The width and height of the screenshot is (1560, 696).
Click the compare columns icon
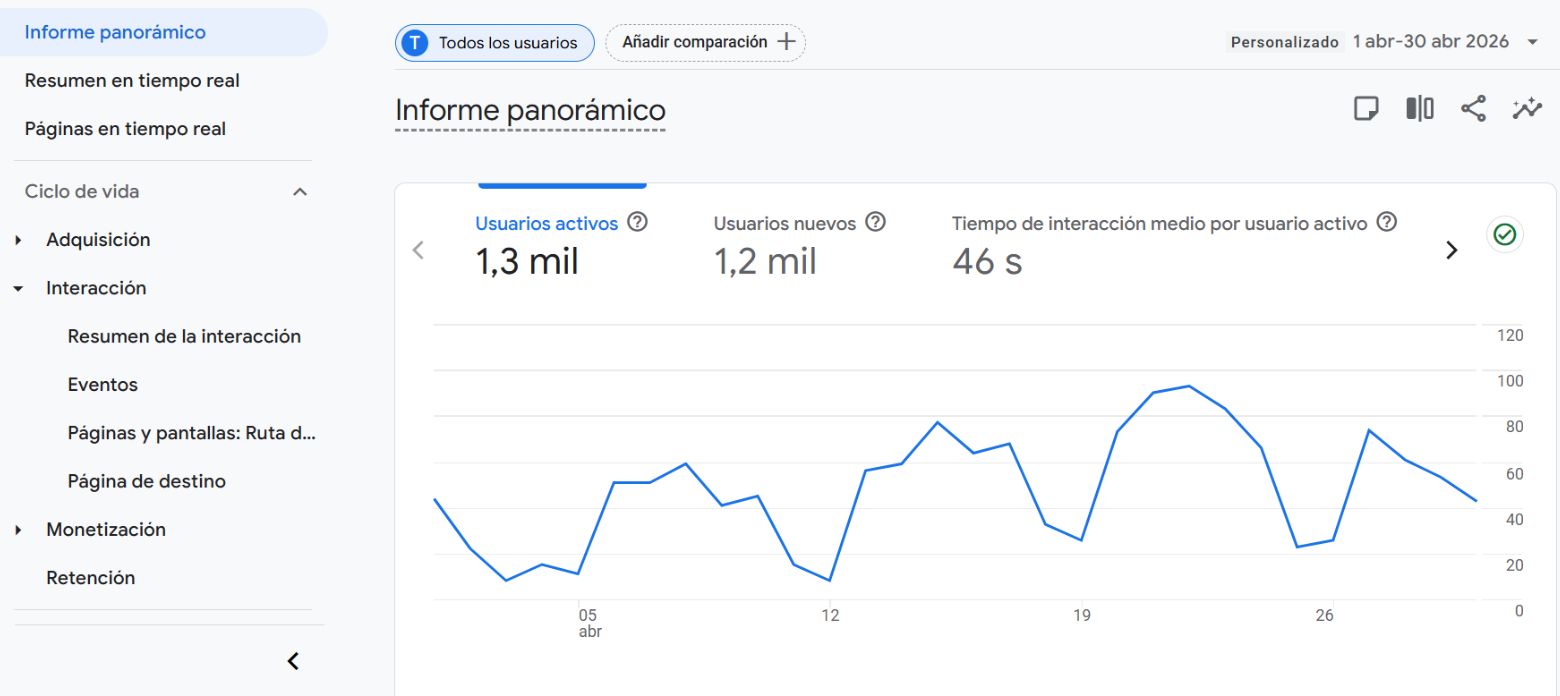click(1420, 108)
